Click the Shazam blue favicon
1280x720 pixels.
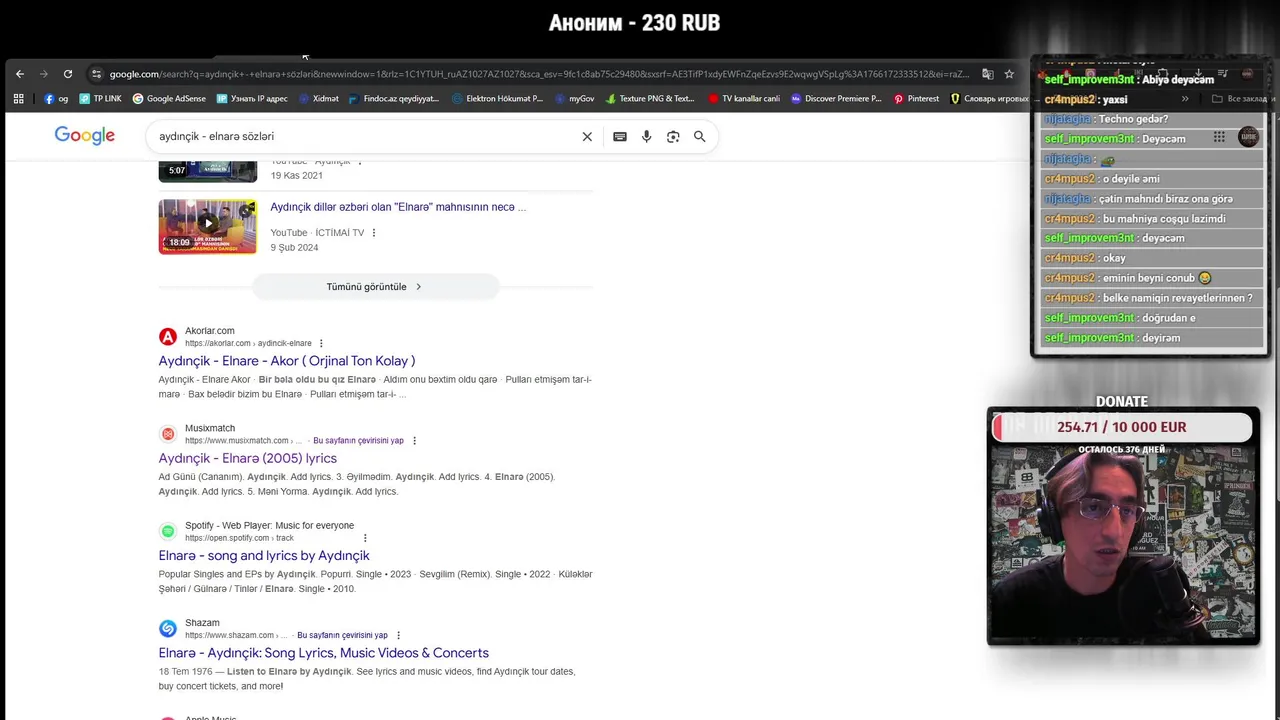point(168,629)
